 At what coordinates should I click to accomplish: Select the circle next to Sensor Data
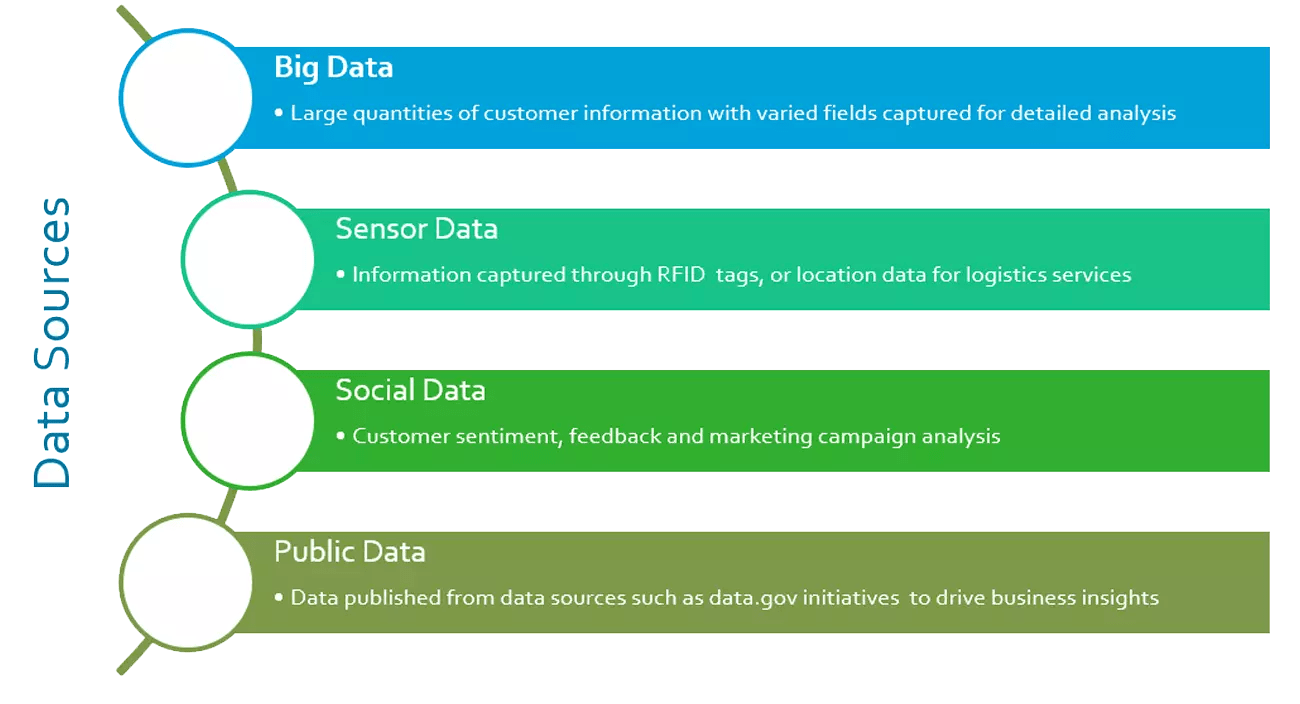point(247,259)
